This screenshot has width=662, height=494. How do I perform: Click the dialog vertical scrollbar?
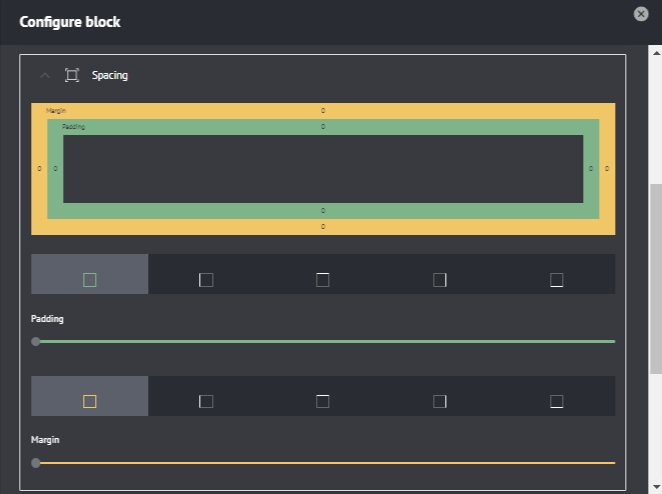pos(655,300)
